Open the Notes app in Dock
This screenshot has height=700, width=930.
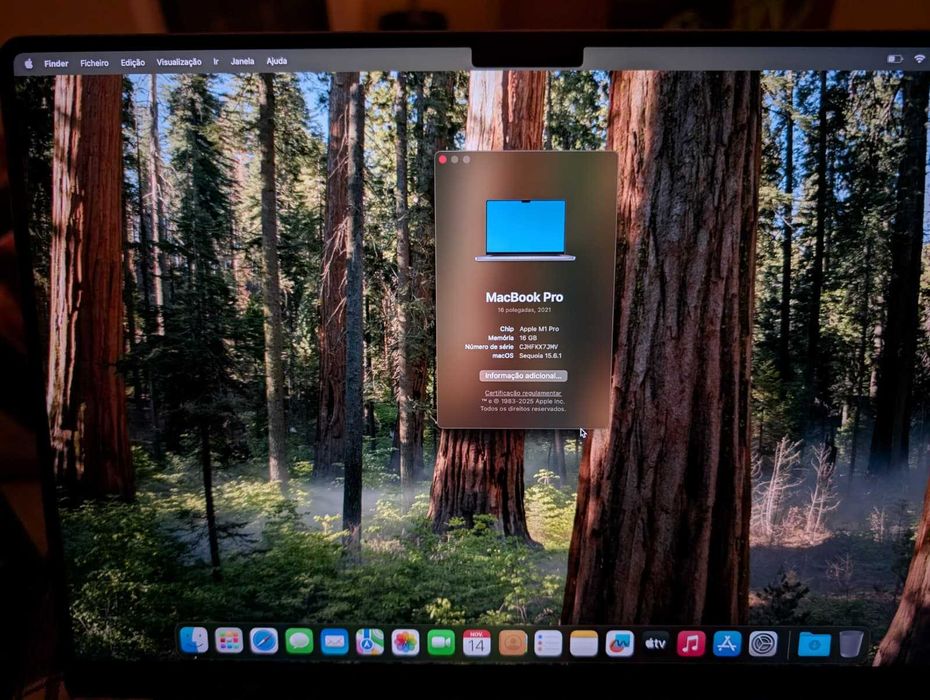[584, 644]
